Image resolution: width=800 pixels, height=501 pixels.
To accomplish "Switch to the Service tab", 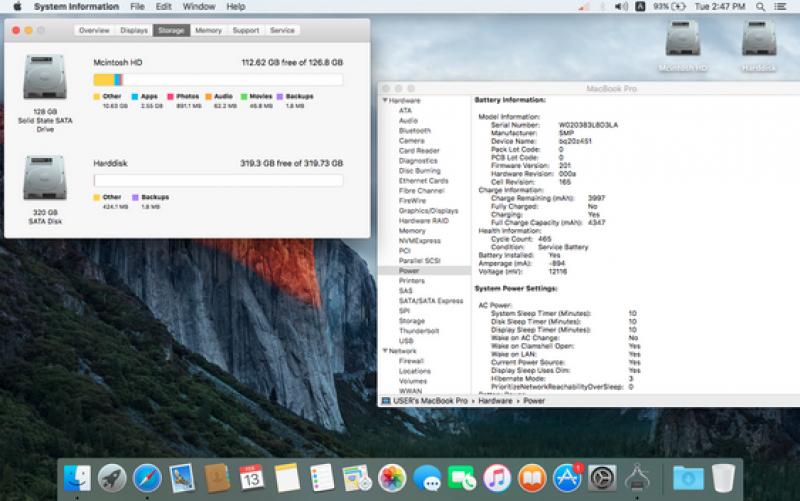I will pyautogui.click(x=282, y=31).
